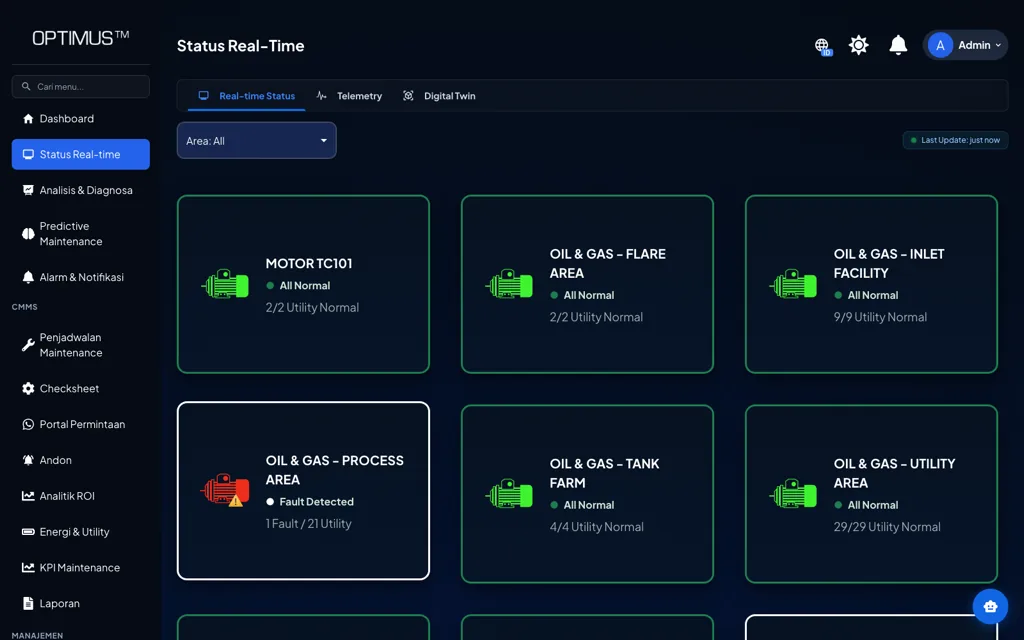Screen dimensions: 1024x640
Task: Open Andon menu item
Action: click(80, 460)
